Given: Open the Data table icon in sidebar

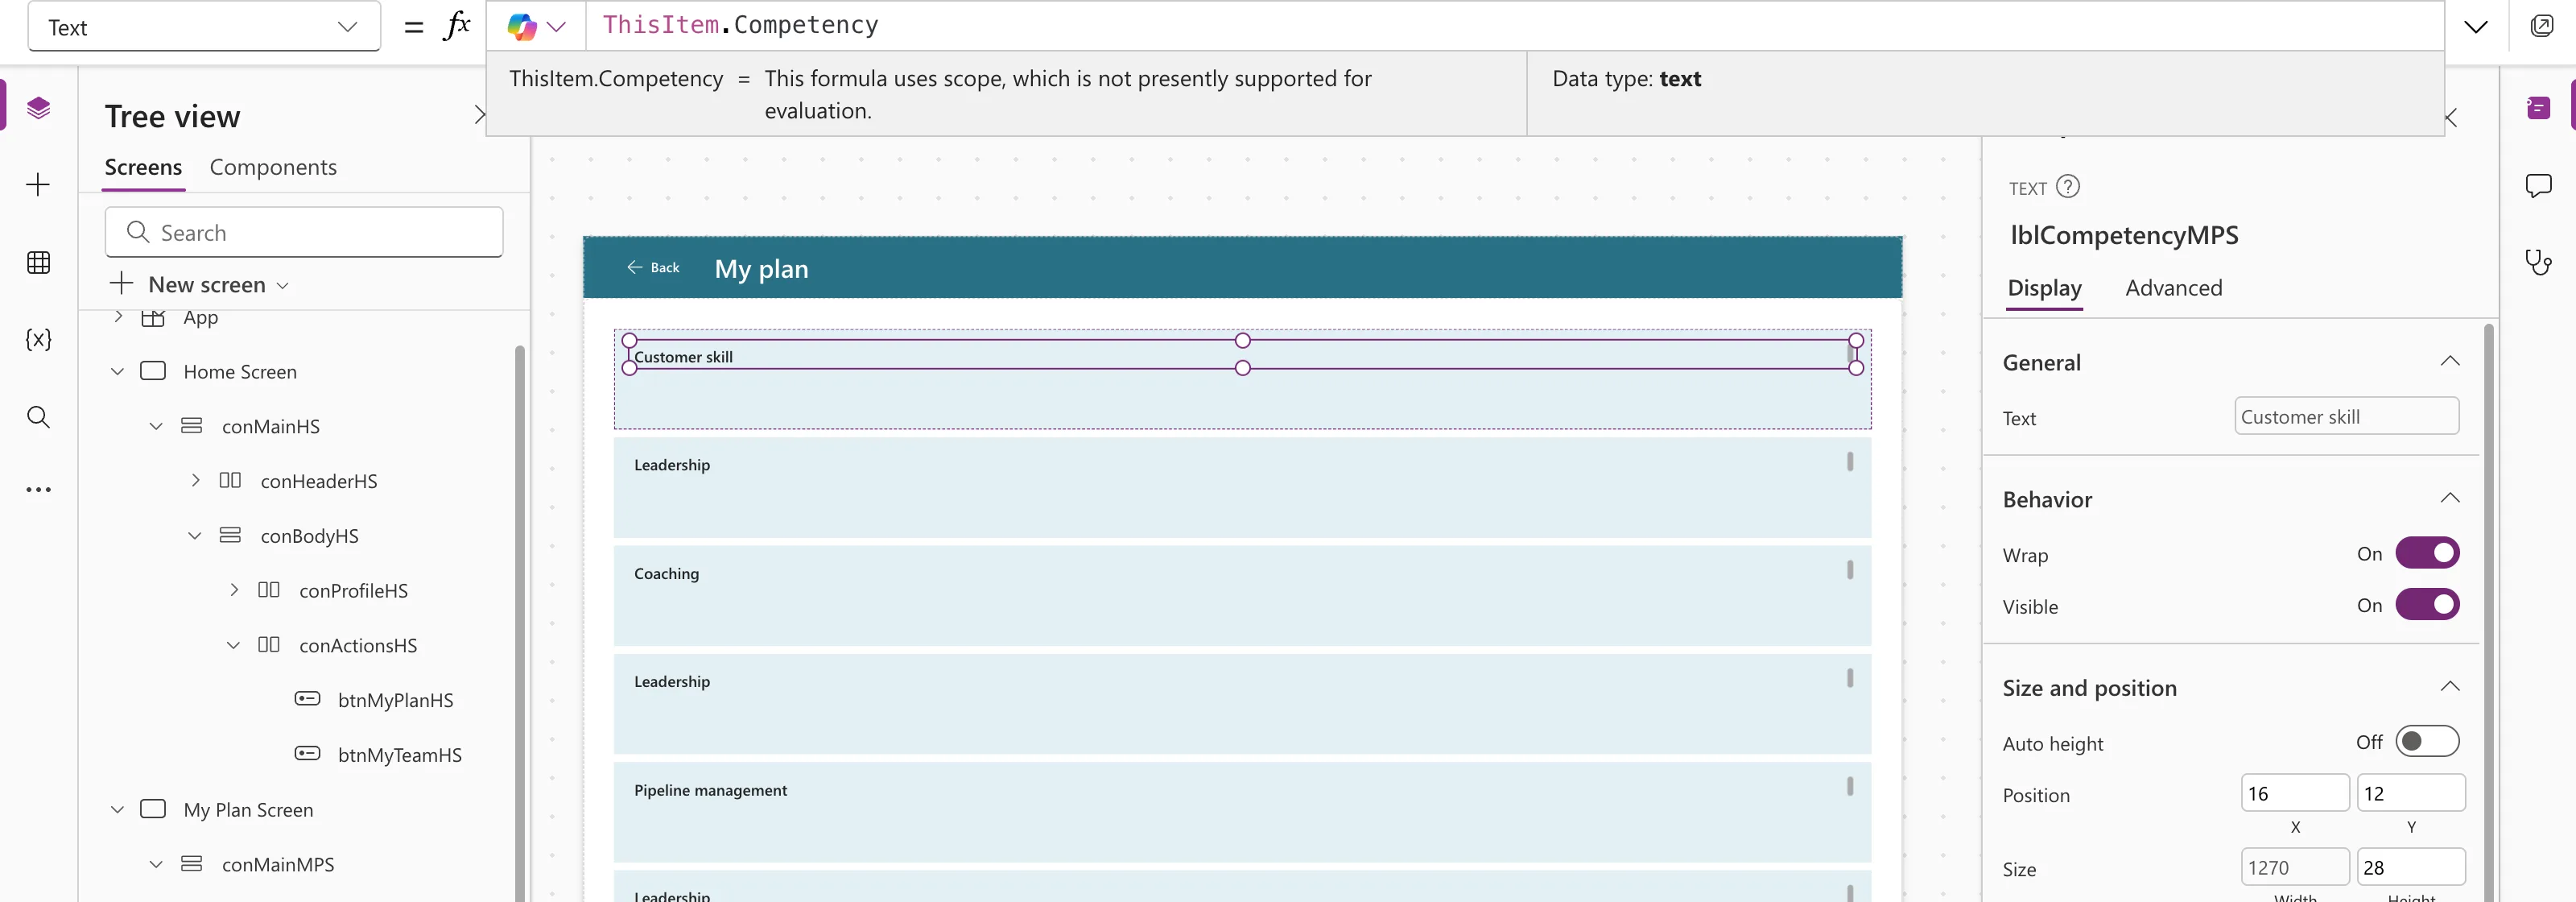Looking at the screenshot, I should [38, 263].
